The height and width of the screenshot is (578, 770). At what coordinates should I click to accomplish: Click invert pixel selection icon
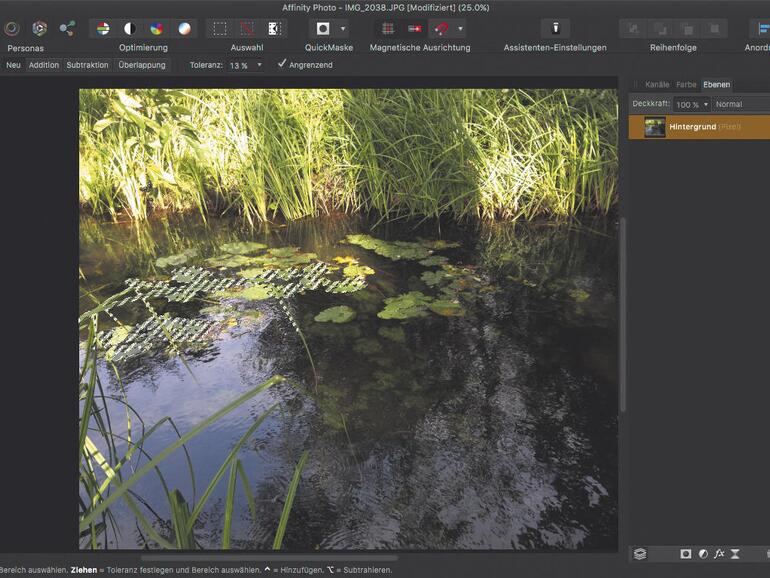click(x=275, y=28)
